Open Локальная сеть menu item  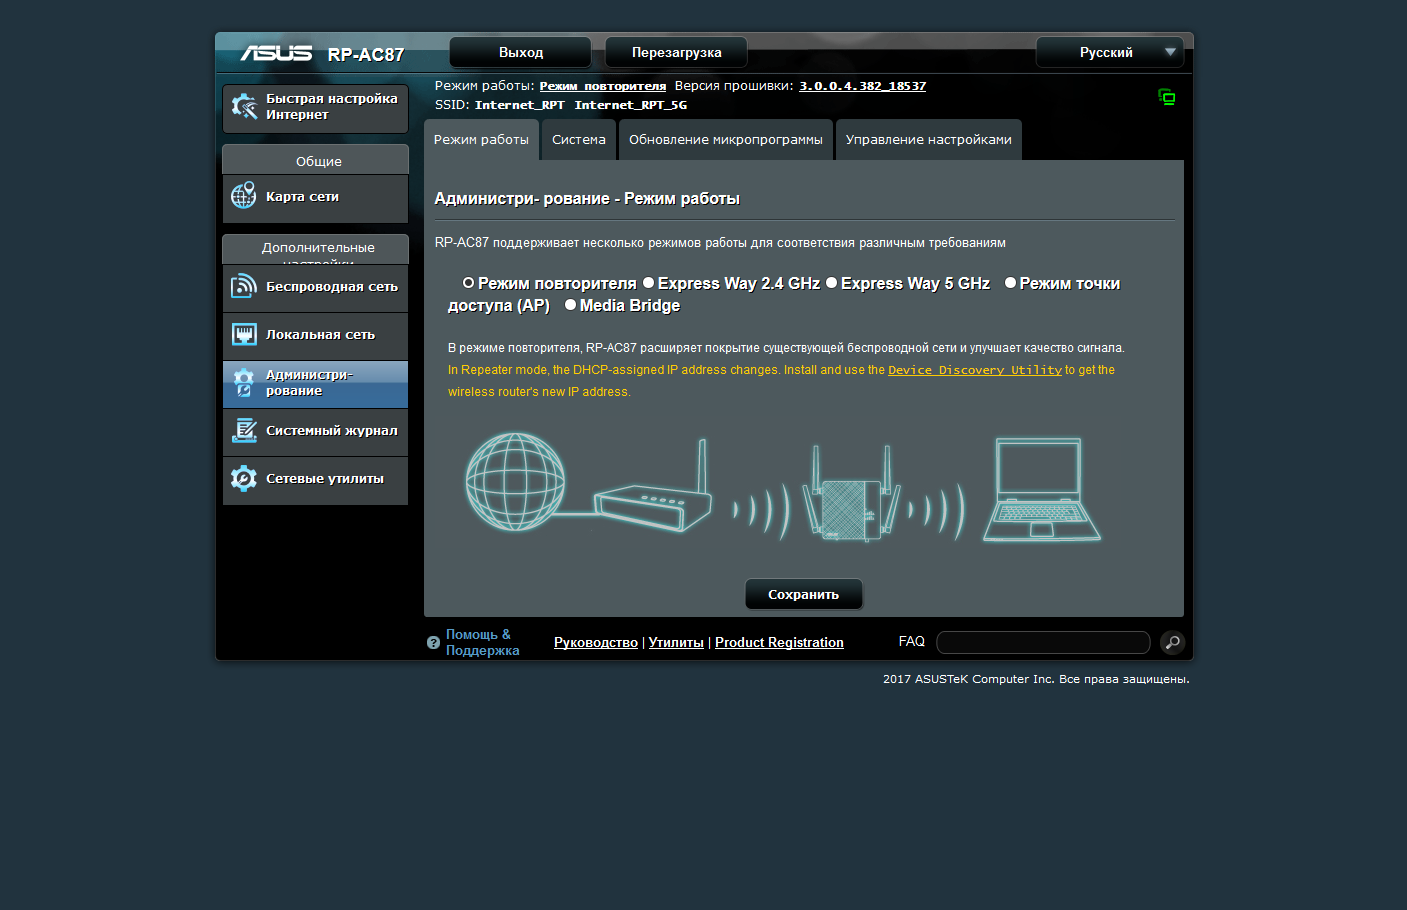click(315, 335)
